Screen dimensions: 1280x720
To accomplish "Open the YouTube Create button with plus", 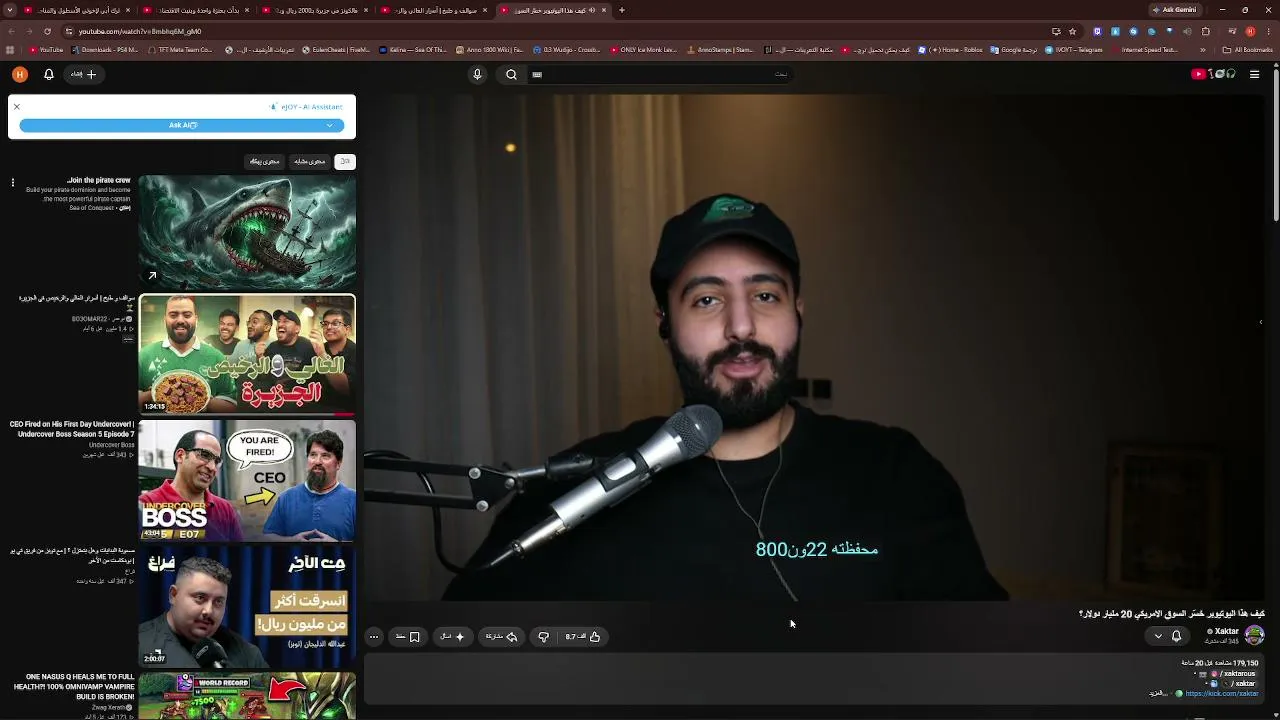I will point(83,74).
